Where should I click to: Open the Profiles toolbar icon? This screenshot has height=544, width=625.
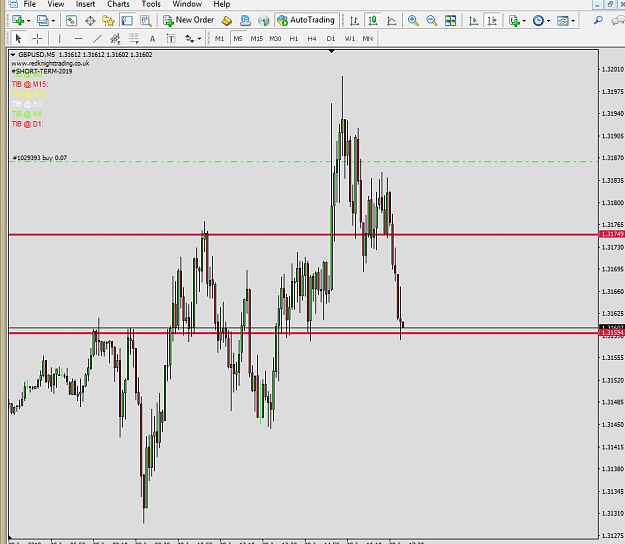point(42,20)
